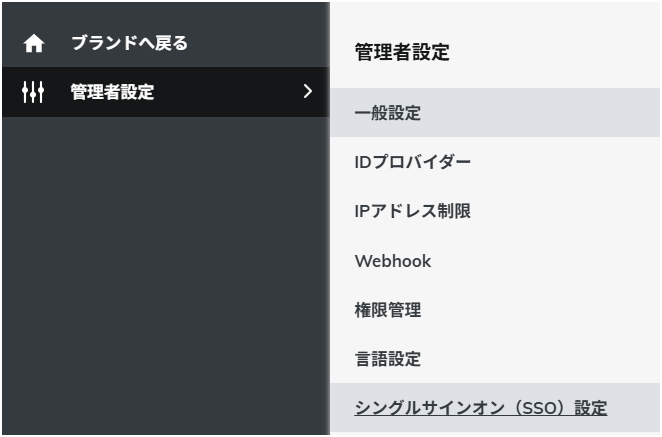Select IPアドレス制限 option
The height and width of the screenshot is (437, 662).
coord(412,211)
